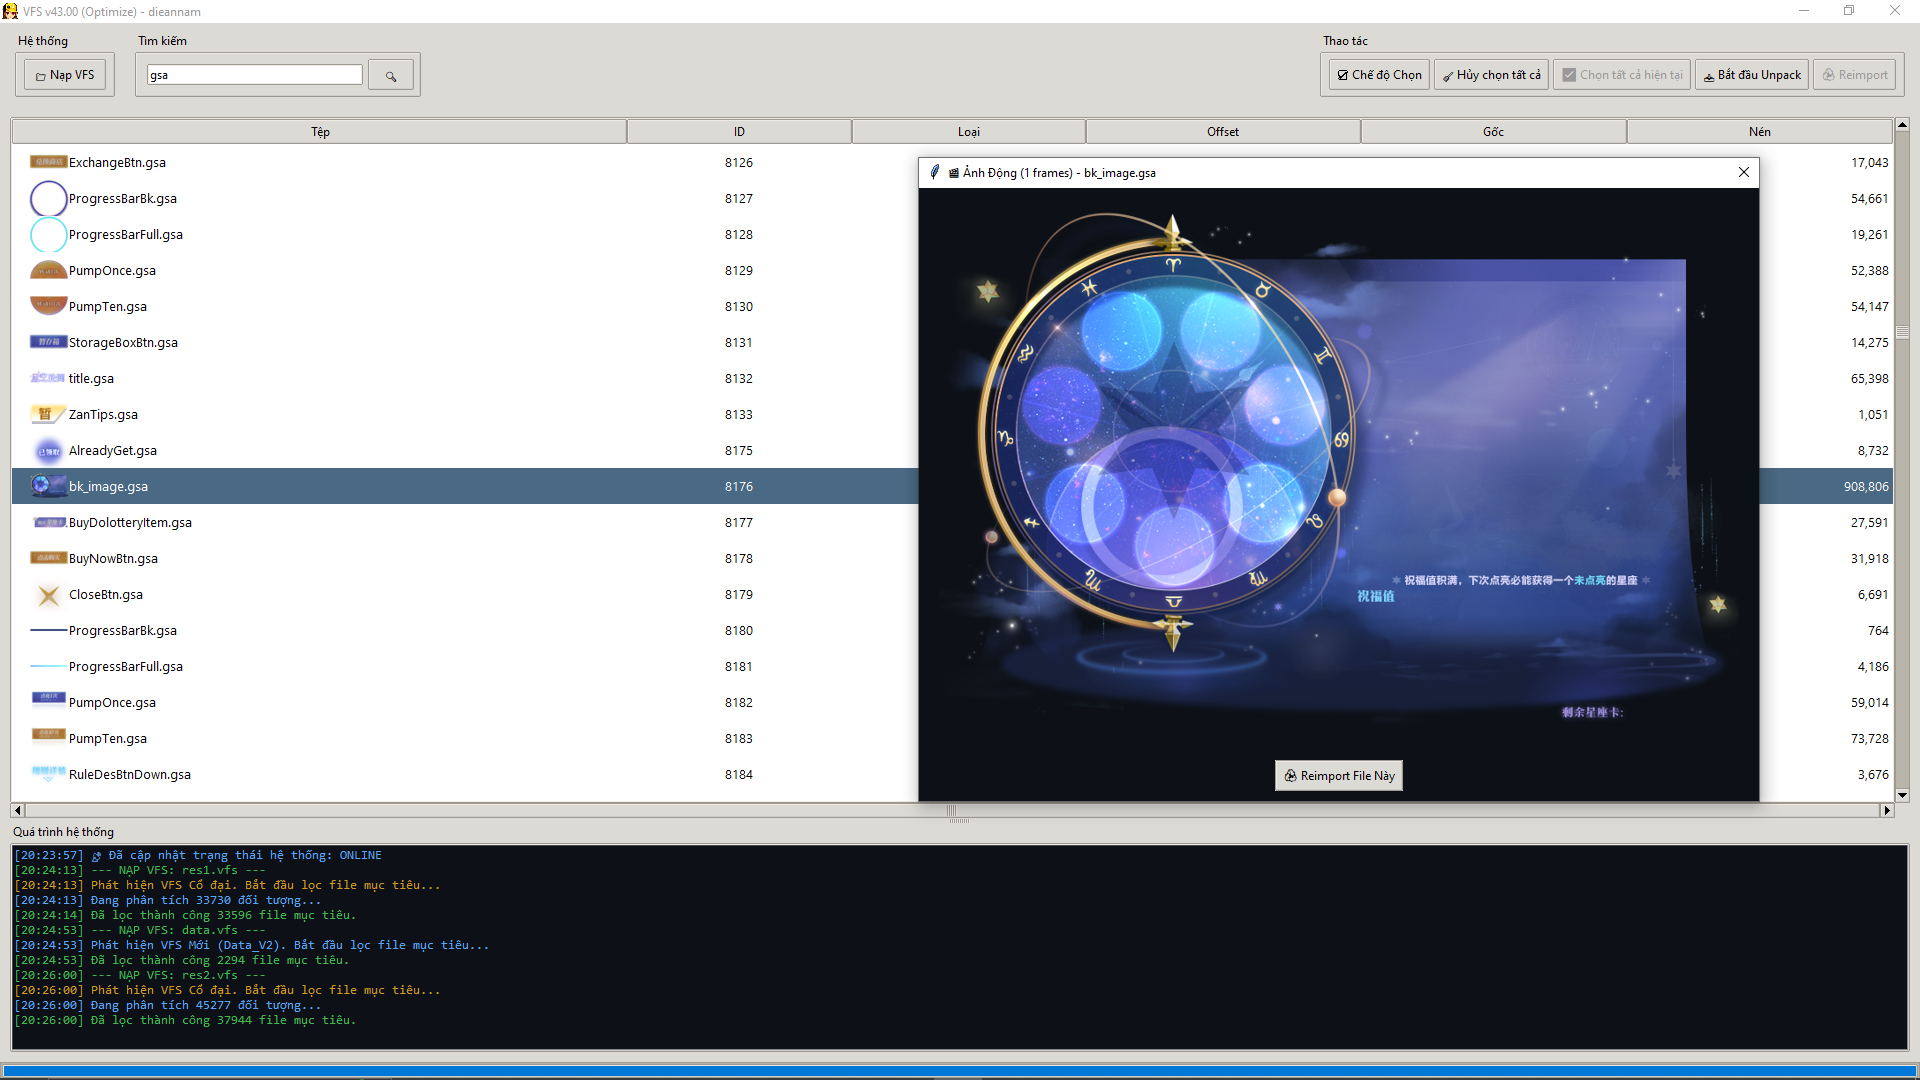Viewport: 1920px width, 1080px height.
Task: Click the chest icon beside StorageBoxBtn.gsa
Action: [x=48, y=342]
